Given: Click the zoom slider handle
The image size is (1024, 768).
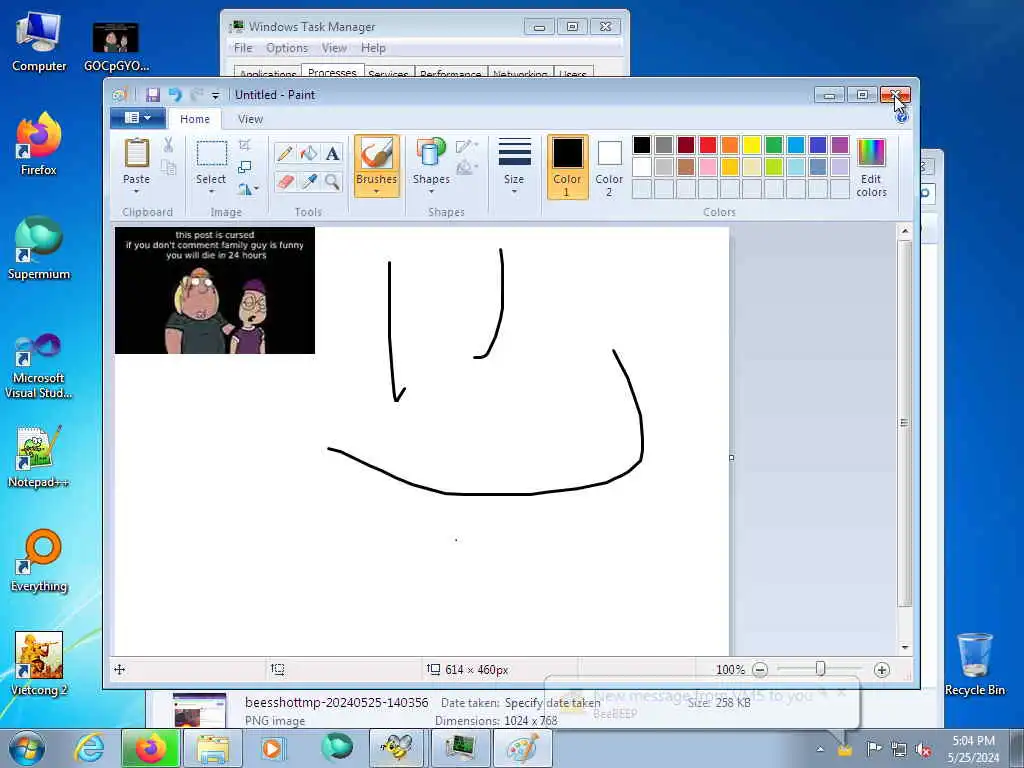Looking at the screenshot, I should pyautogui.click(x=820, y=669).
